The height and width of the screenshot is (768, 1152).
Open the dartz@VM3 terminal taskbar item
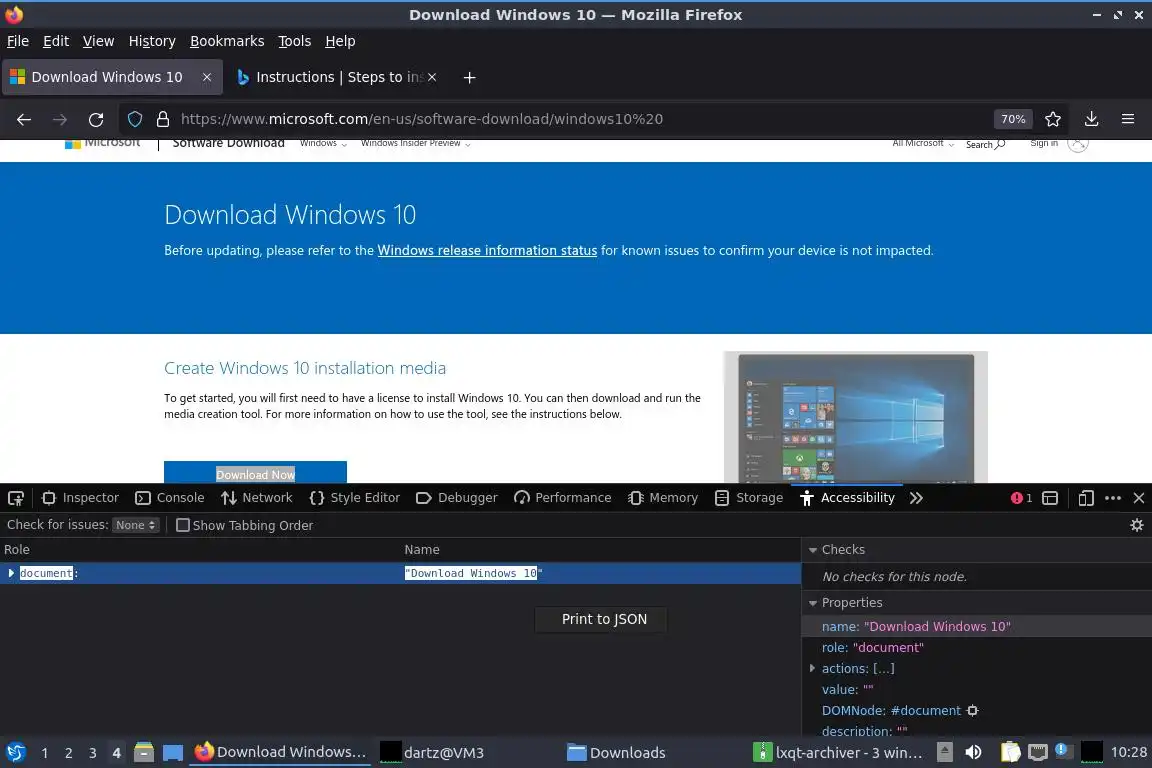(x=432, y=753)
